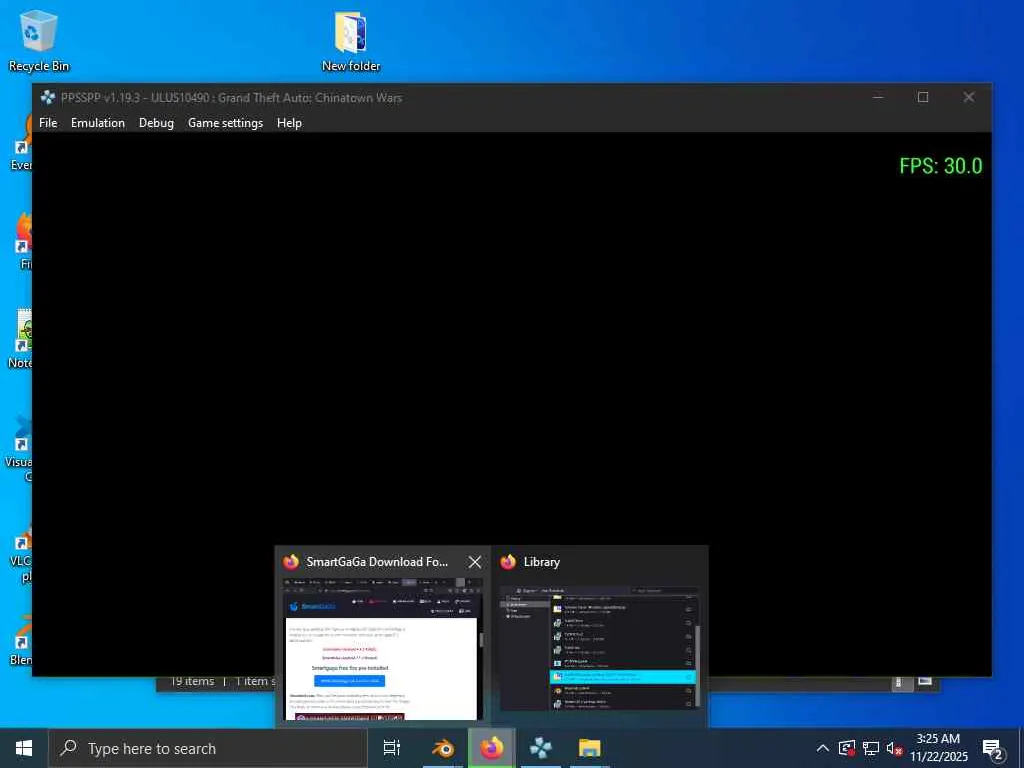Maximize the PPSSPP window
The height and width of the screenshot is (768, 1024).
(x=923, y=97)
